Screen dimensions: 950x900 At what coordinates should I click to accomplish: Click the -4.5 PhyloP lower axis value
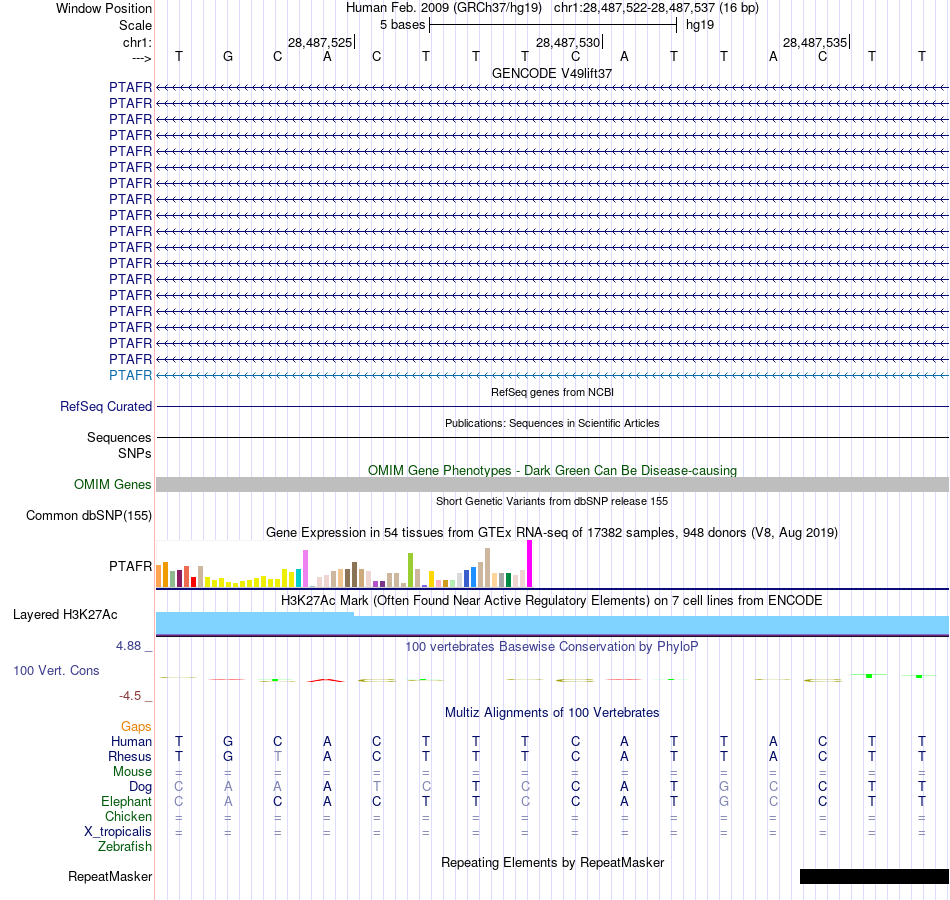click(130, 696)
